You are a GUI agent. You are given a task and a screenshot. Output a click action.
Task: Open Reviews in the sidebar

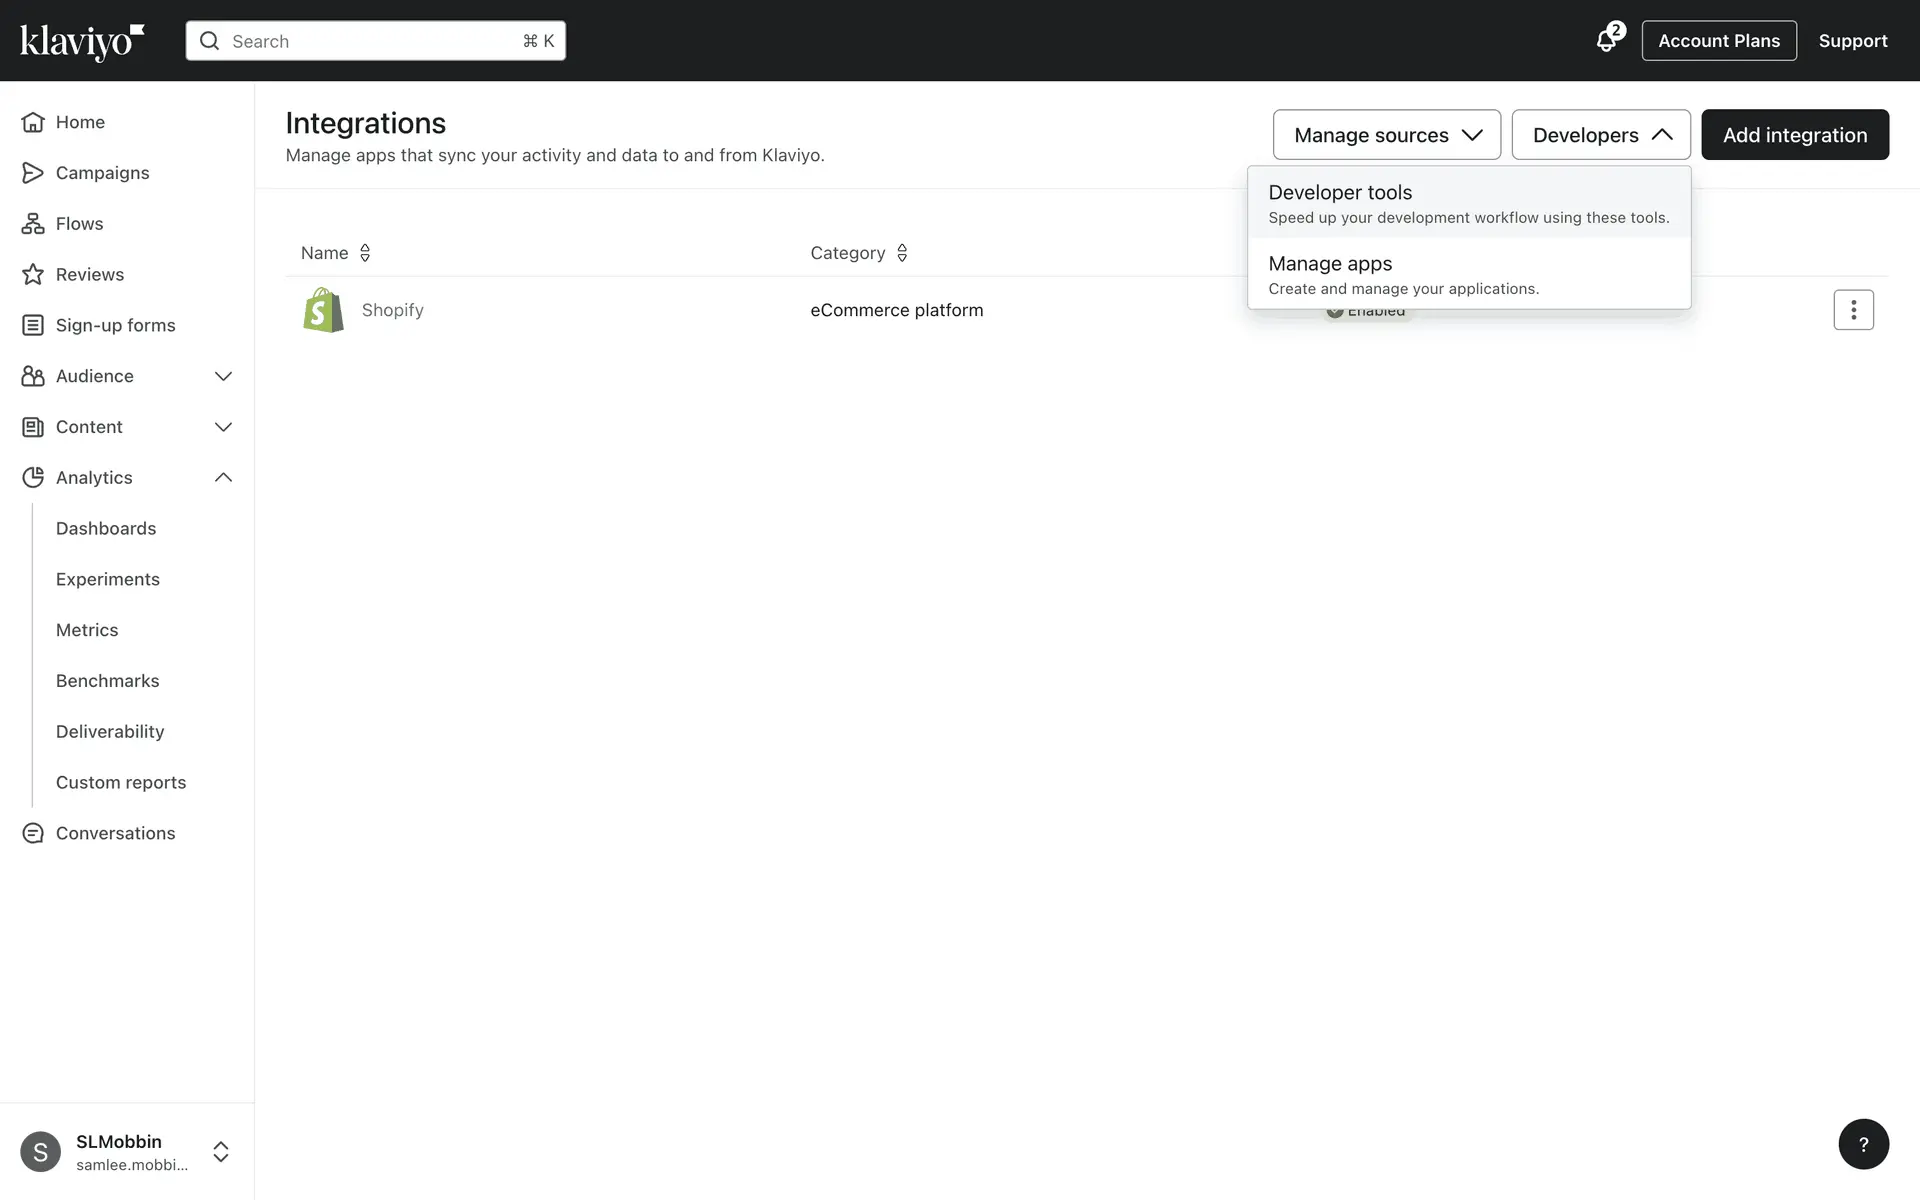point(89,275)
